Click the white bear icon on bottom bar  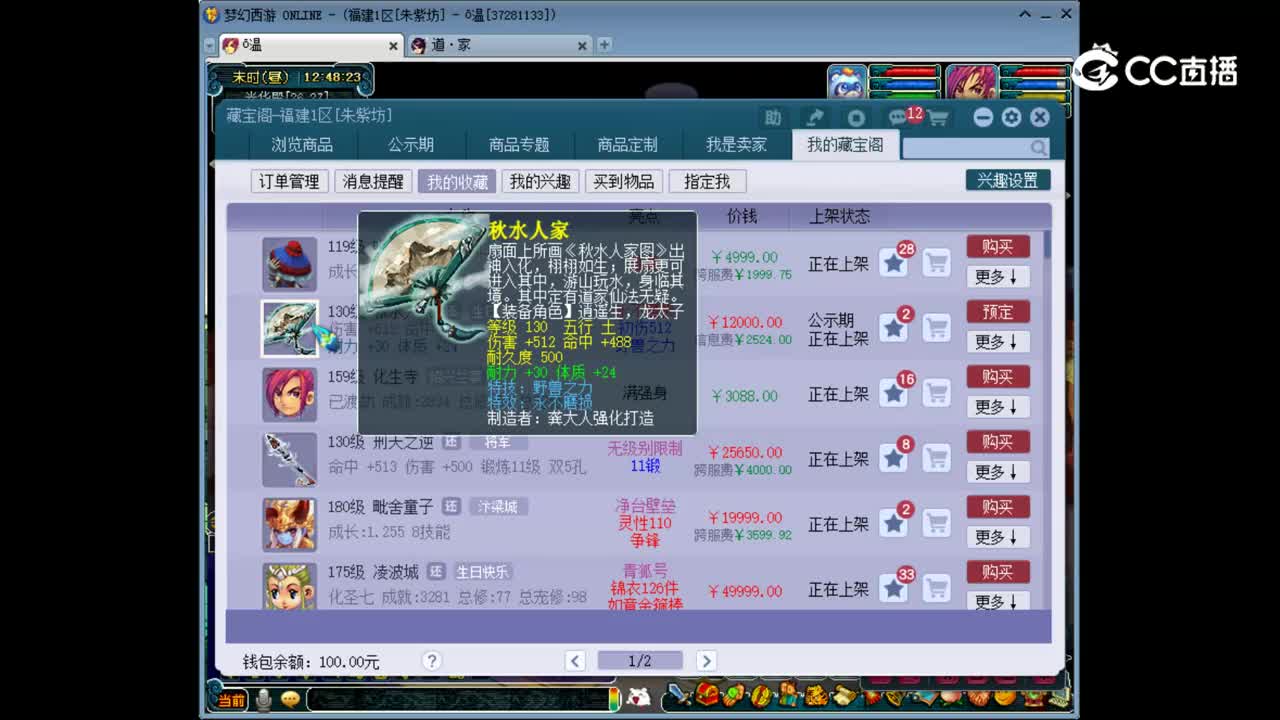coord(638,697)
